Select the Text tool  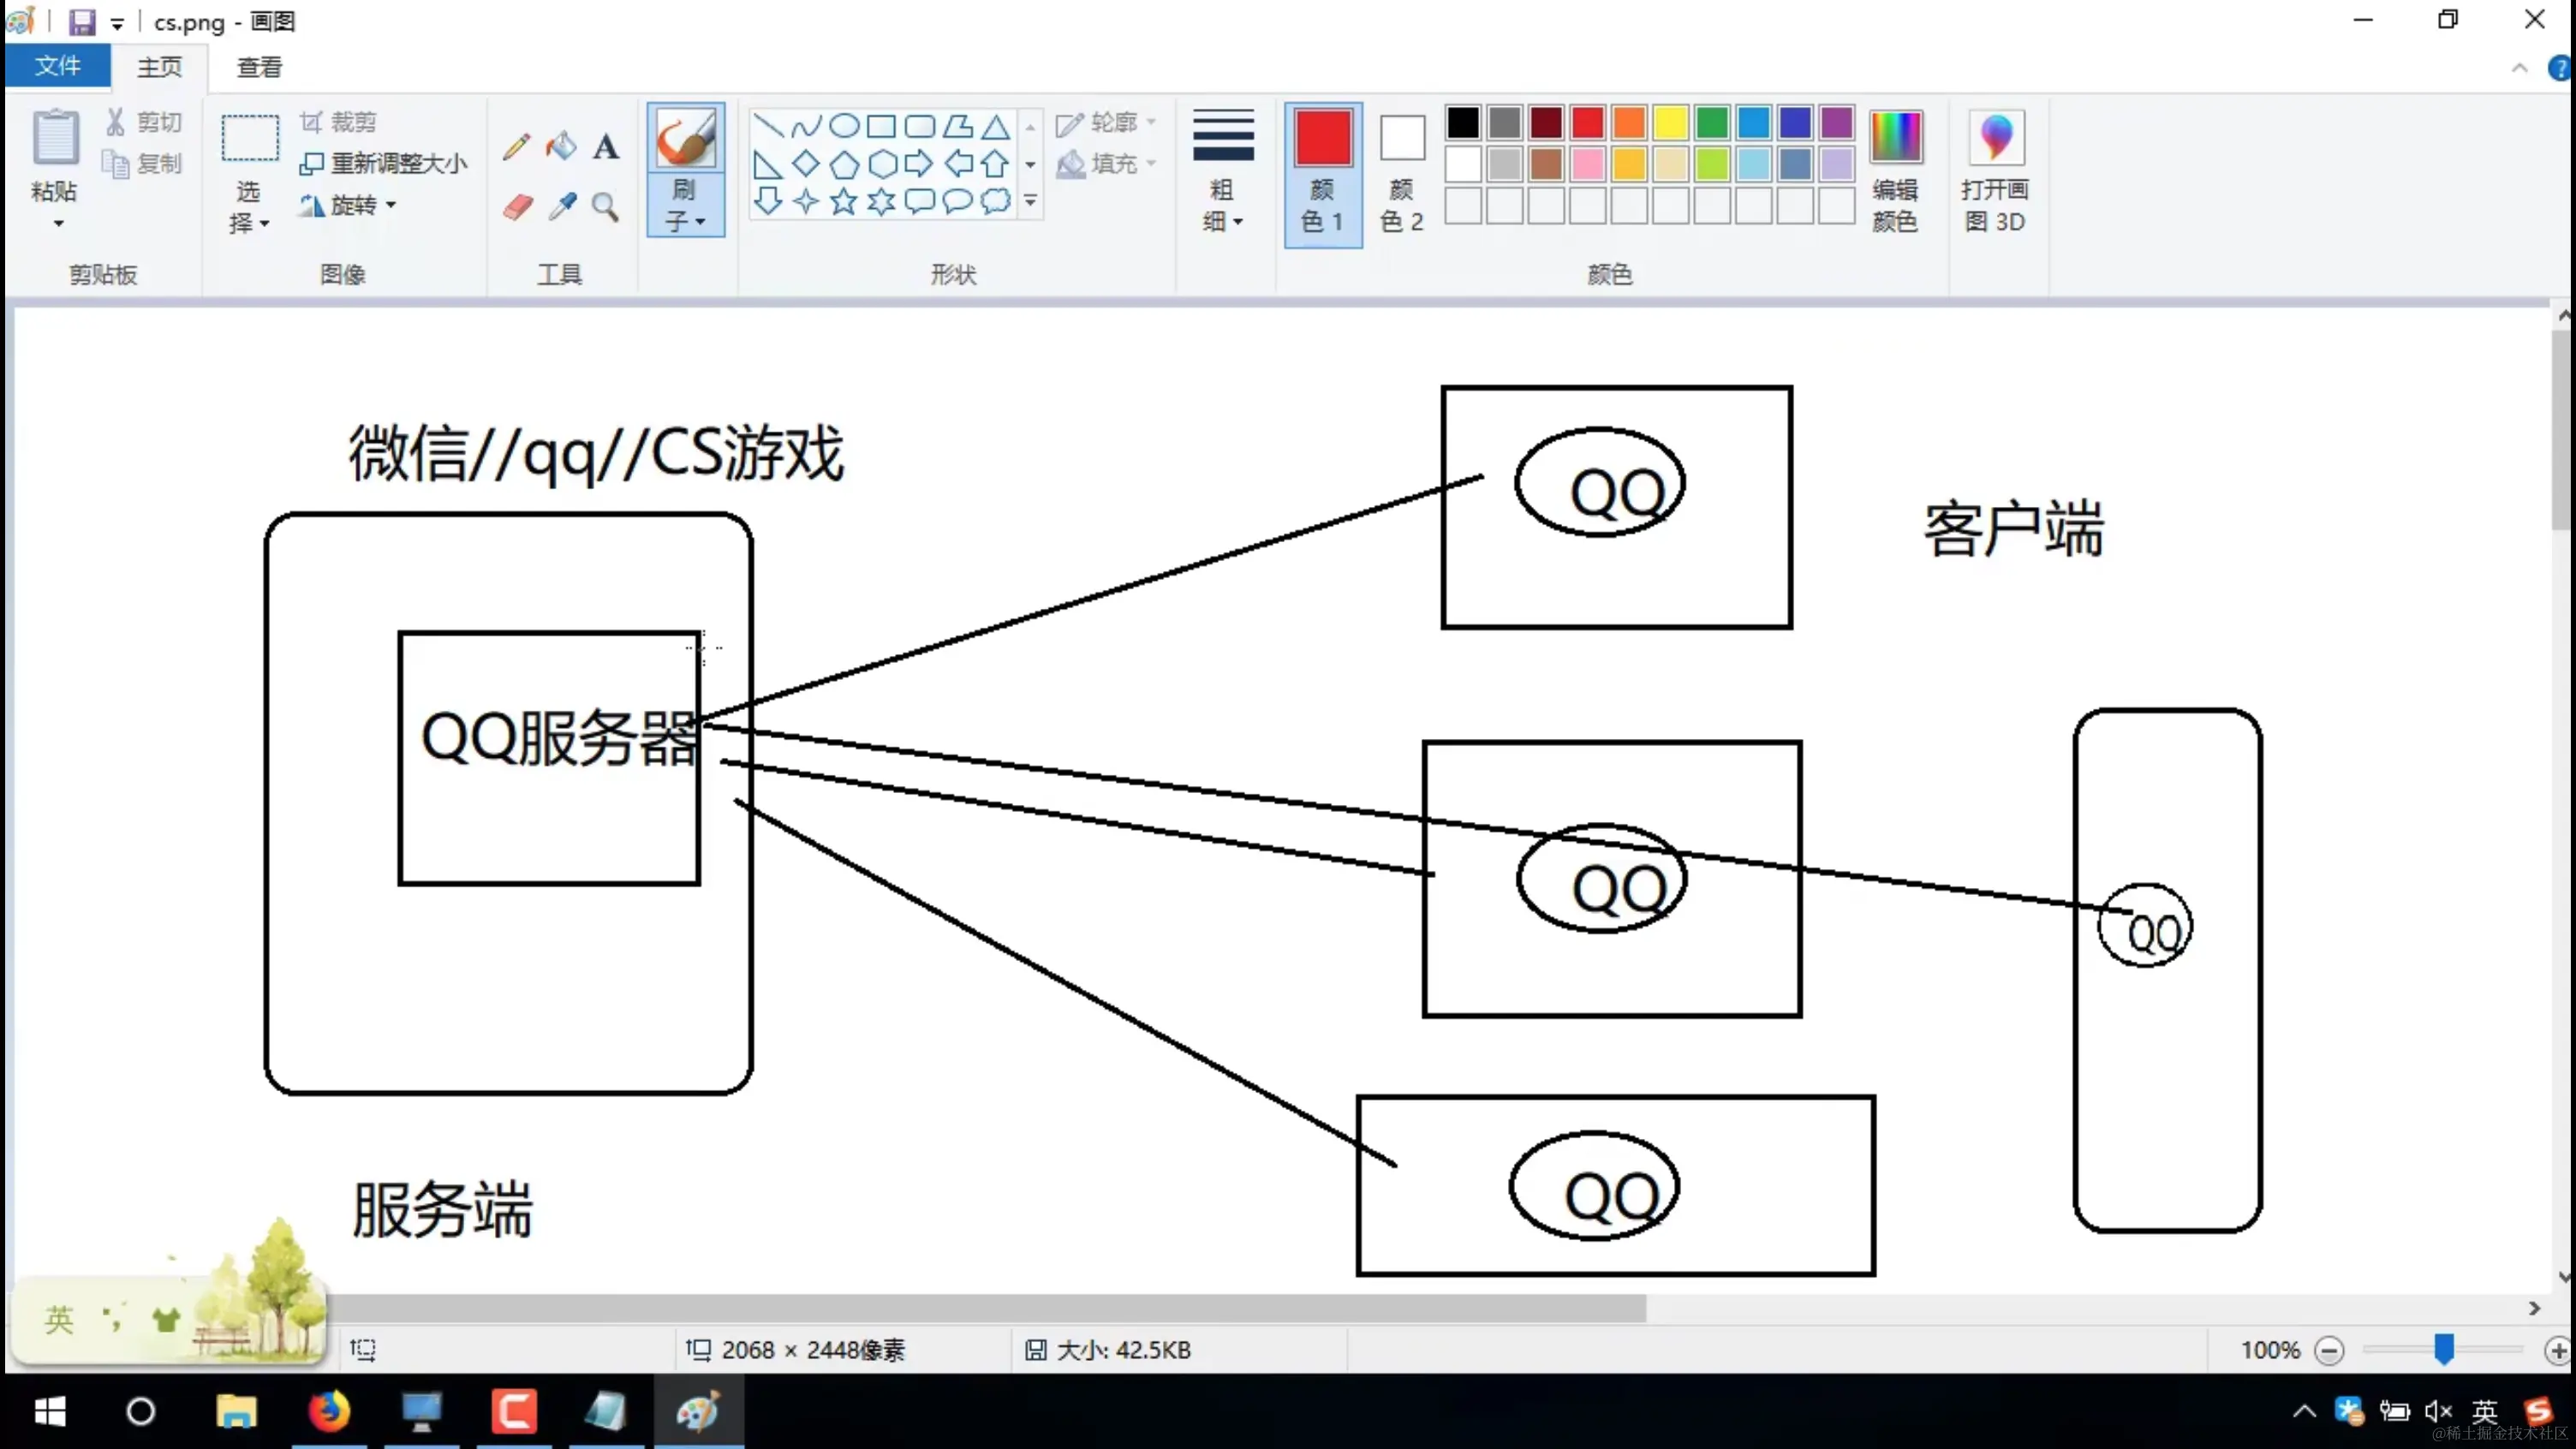click(606, 147)
